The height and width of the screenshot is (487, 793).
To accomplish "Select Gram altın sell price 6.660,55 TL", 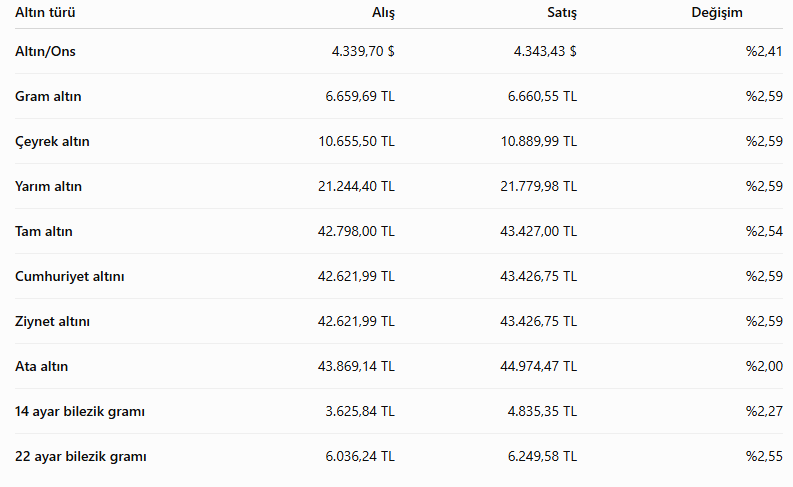I will click(542, 96).
